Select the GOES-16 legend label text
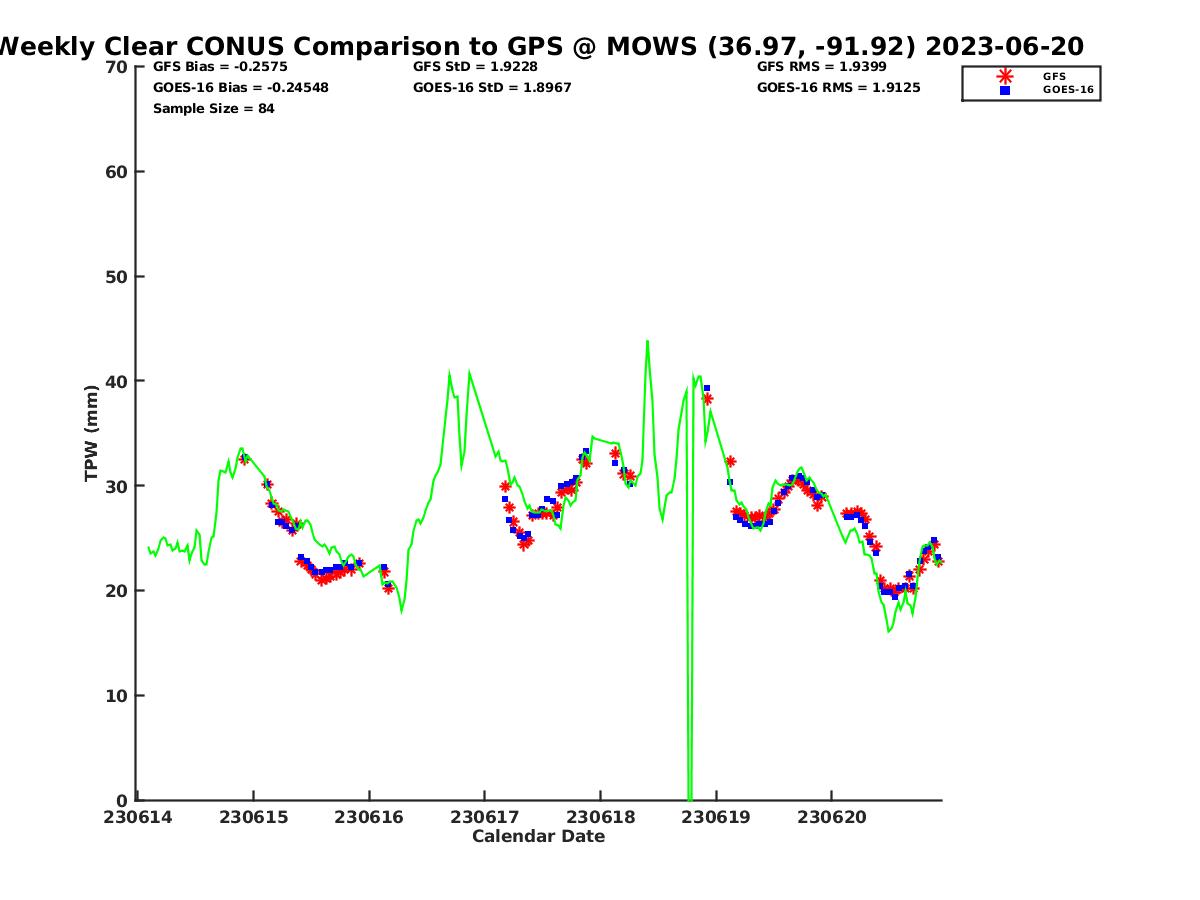Screen dimensions: 1200x900 (1068, 90)
